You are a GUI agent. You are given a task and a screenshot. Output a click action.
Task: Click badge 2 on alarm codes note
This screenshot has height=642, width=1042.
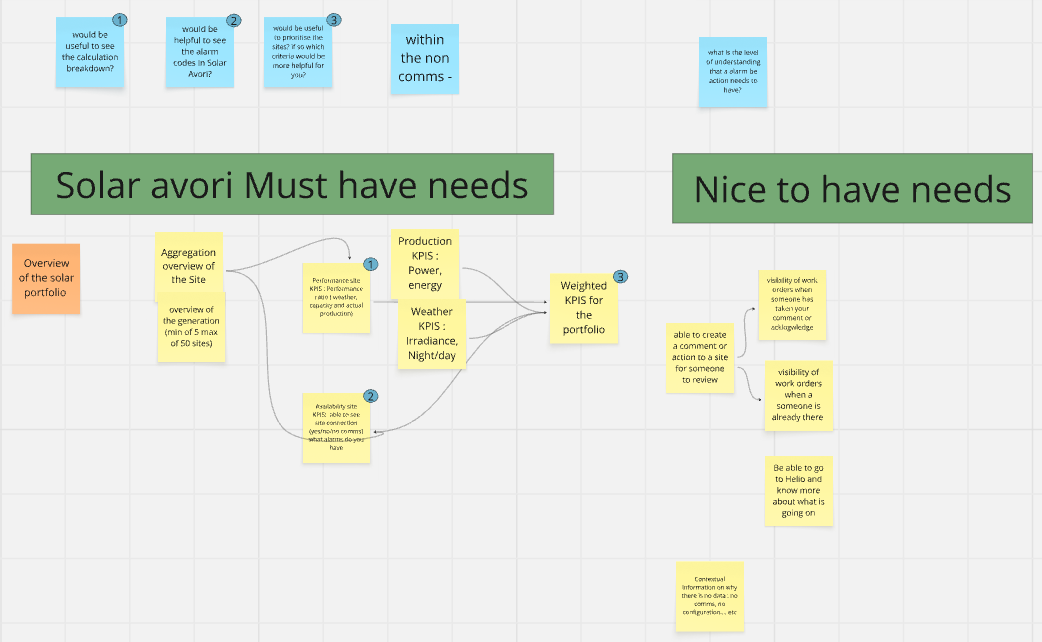(234, 20)
